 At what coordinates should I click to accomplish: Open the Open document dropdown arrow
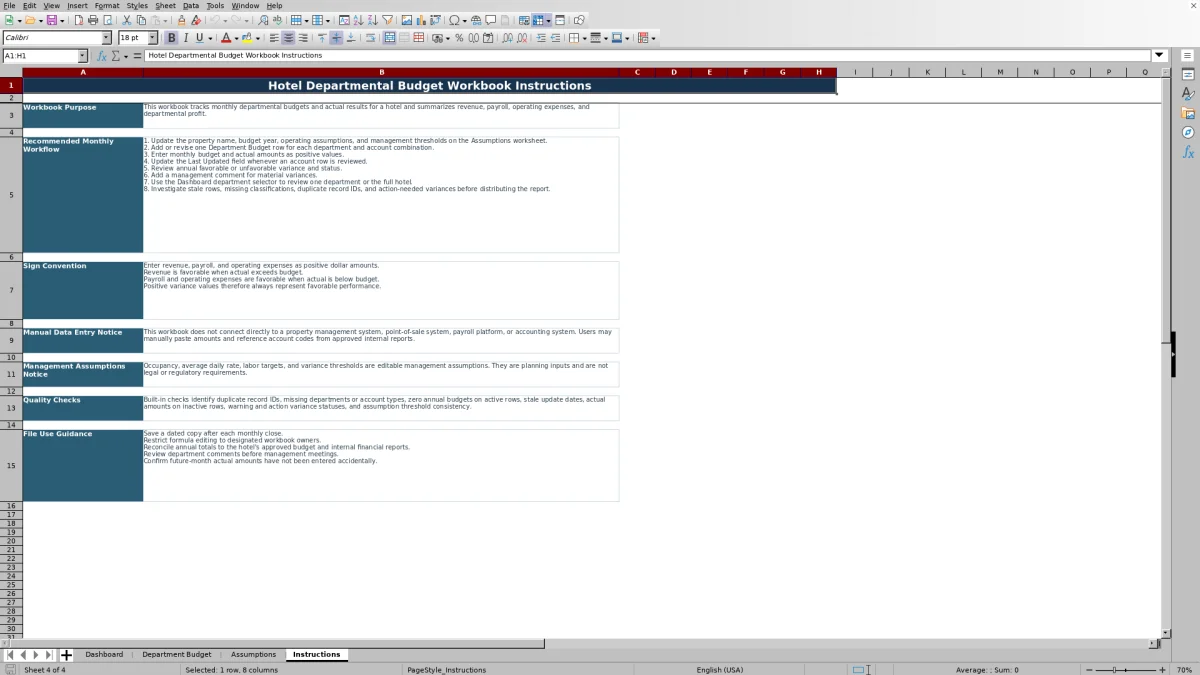(x=40, y=20)
